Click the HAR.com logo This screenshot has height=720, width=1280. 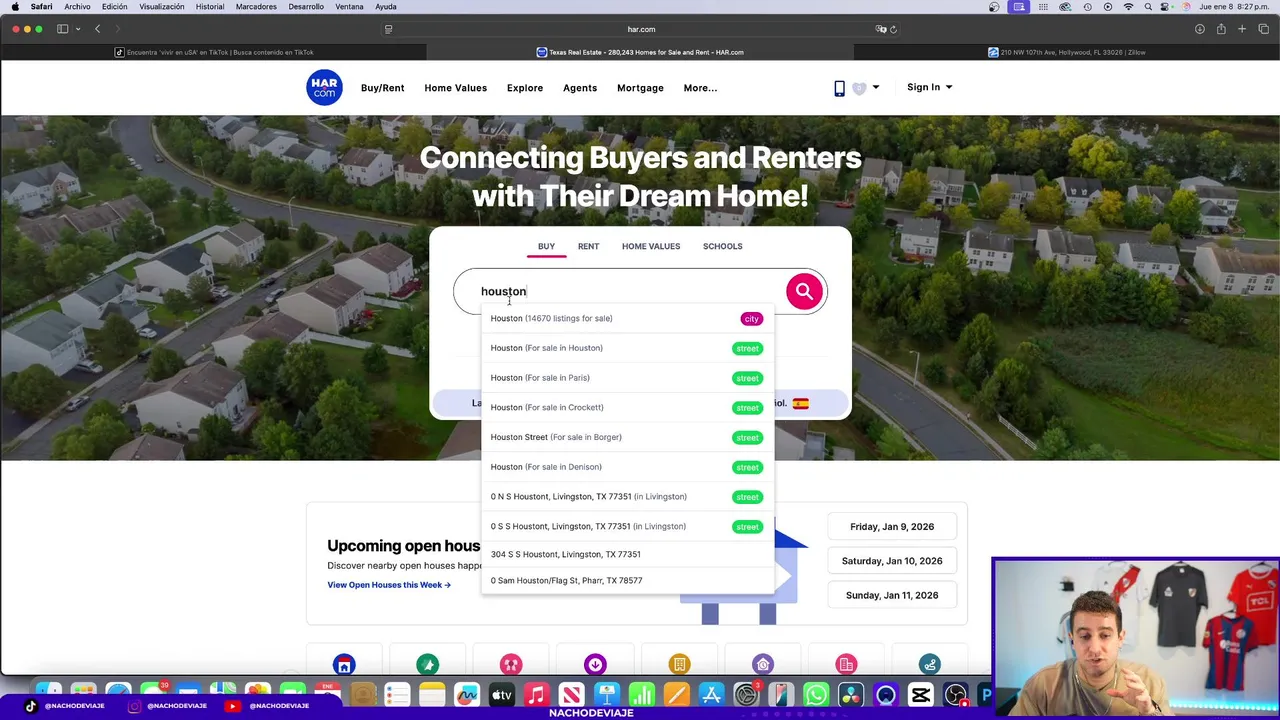pyautogui.click(x=324, y=88)
